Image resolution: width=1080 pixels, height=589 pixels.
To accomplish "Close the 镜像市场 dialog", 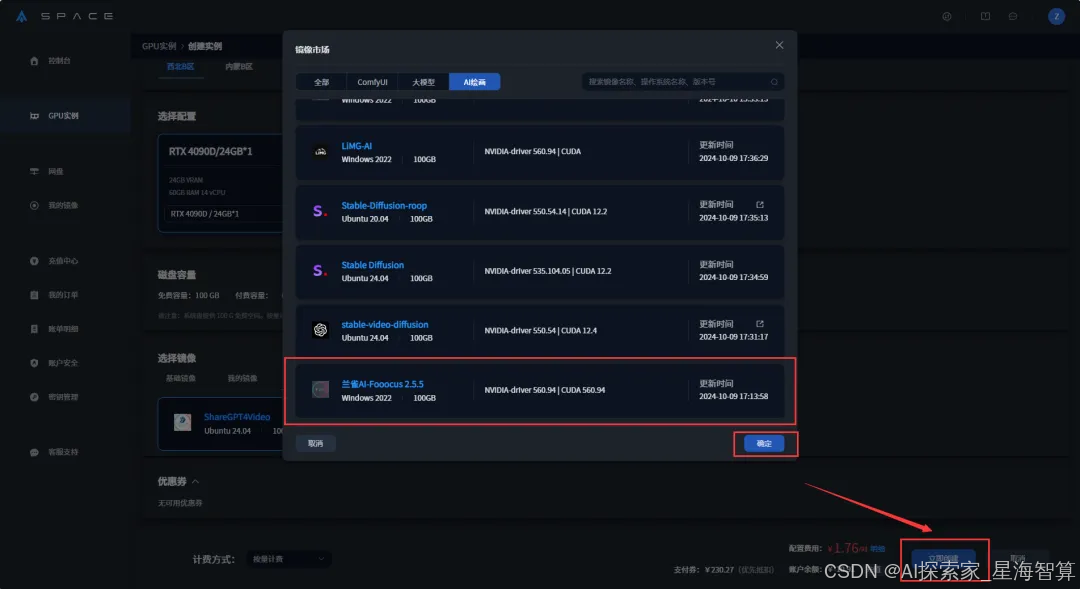I will [x=779, y=45].
